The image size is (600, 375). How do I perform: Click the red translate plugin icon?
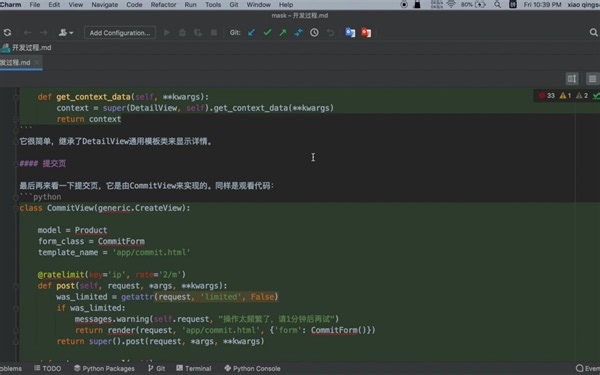click(x=366, y=33)
